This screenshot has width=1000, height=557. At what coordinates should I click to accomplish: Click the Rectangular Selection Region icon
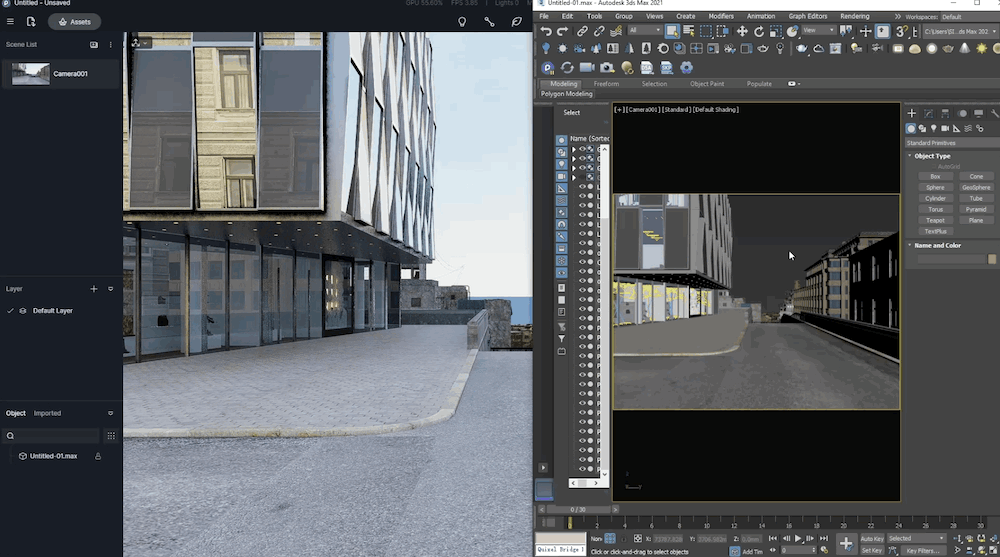coord(705,31)
